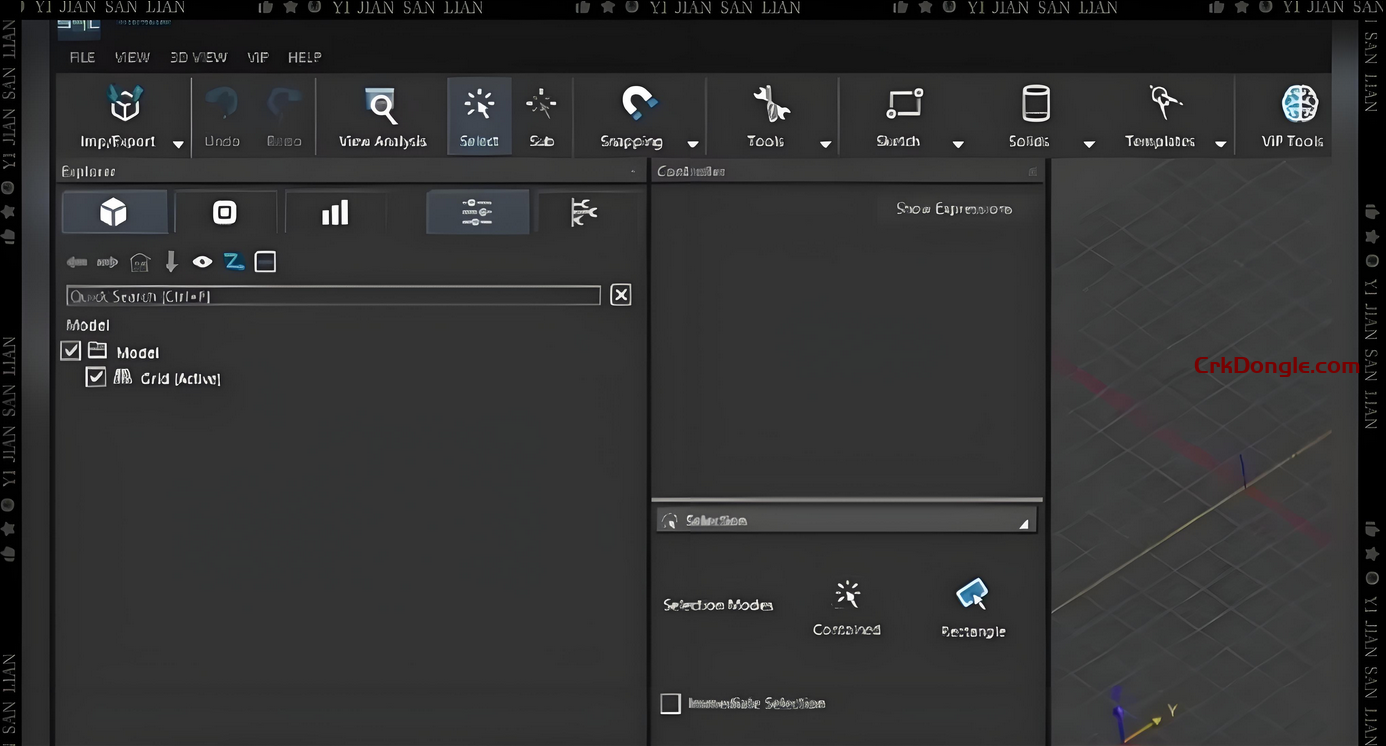Uncheck the Model folder checkbox
This screenshot has width=1386, height=746.
point(71,351)
